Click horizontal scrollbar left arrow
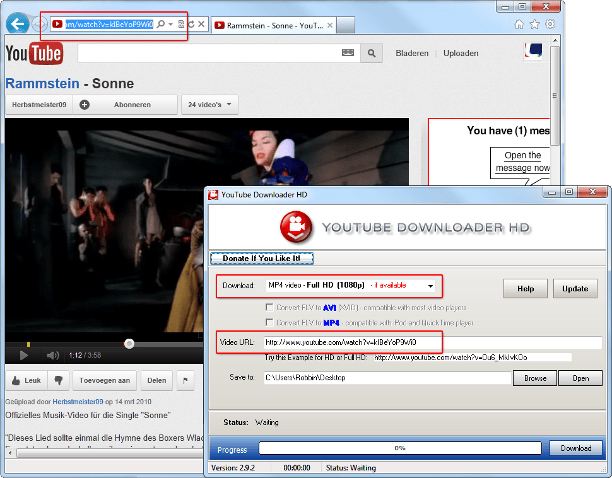612x478 pixels. click(10, 453)
